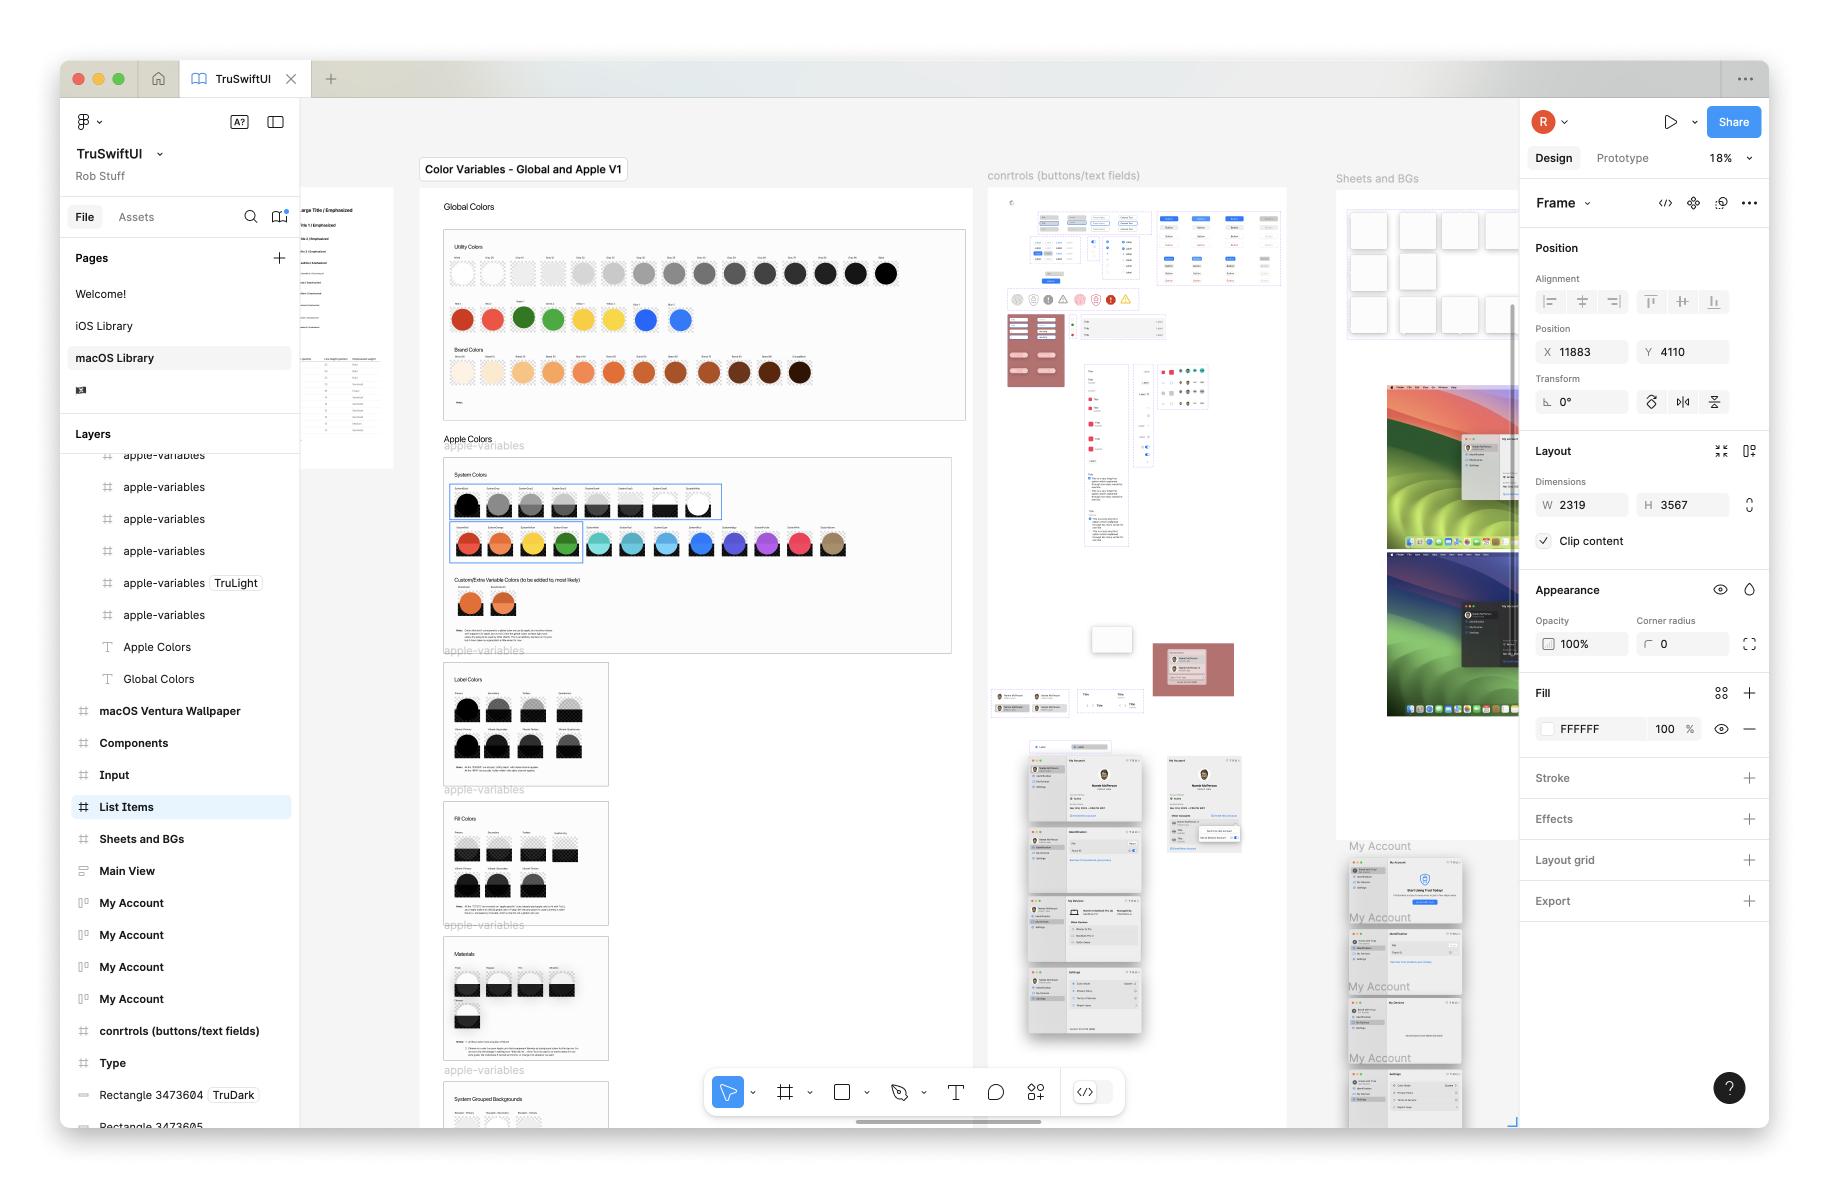Viewport: 1829px width, 1188px height.
Task: Open the iOS Library page
Action: (x=104, y=326)
